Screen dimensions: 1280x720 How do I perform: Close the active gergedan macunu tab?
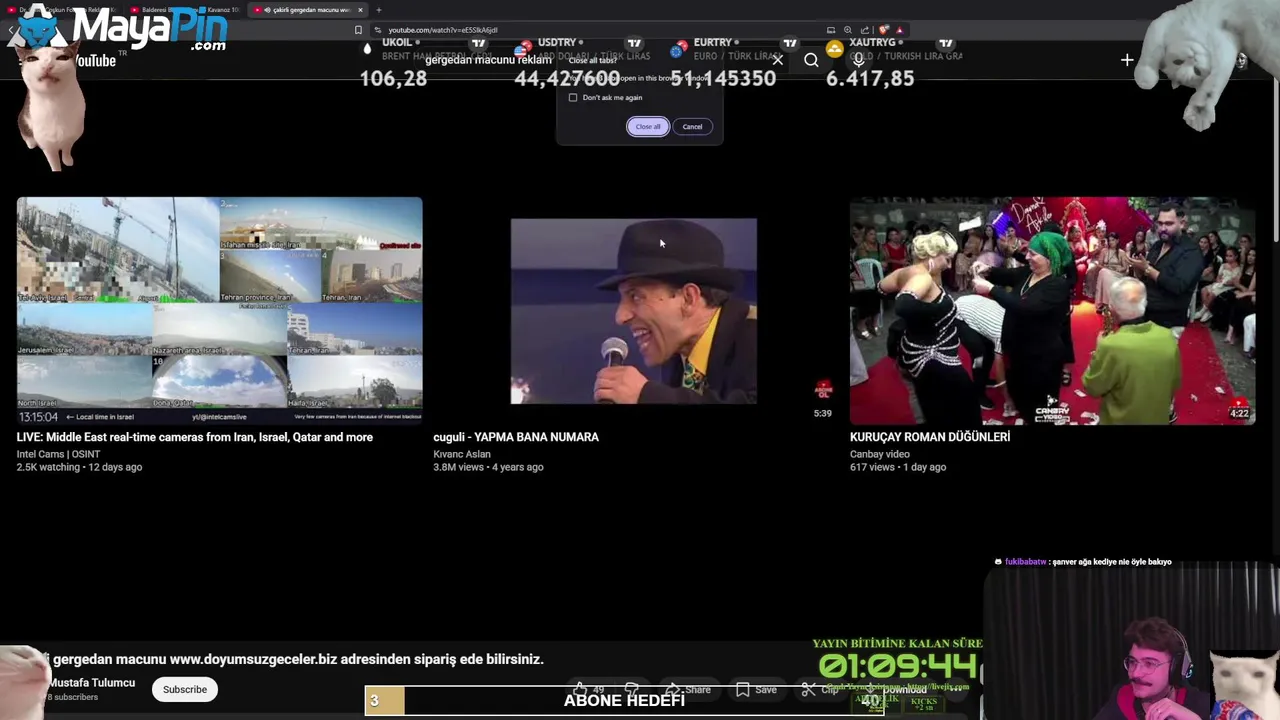360,10
